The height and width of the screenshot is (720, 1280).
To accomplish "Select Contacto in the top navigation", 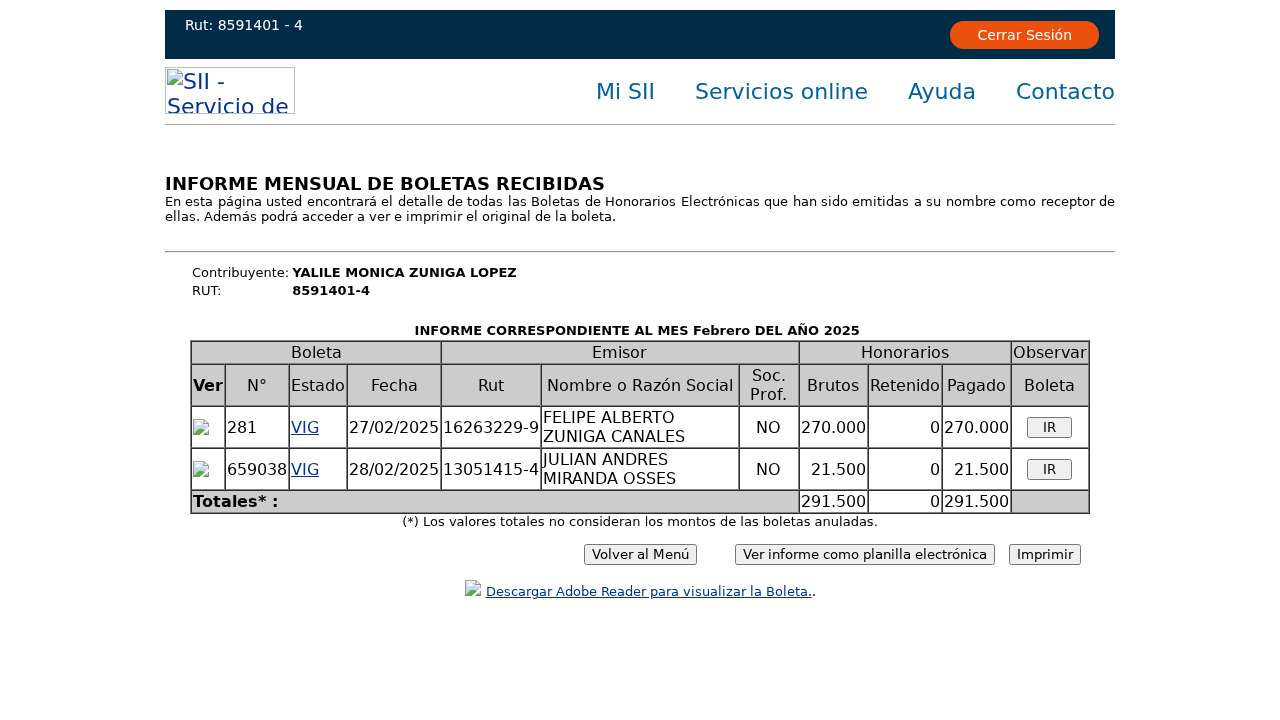I will (x=1065, y=92).
